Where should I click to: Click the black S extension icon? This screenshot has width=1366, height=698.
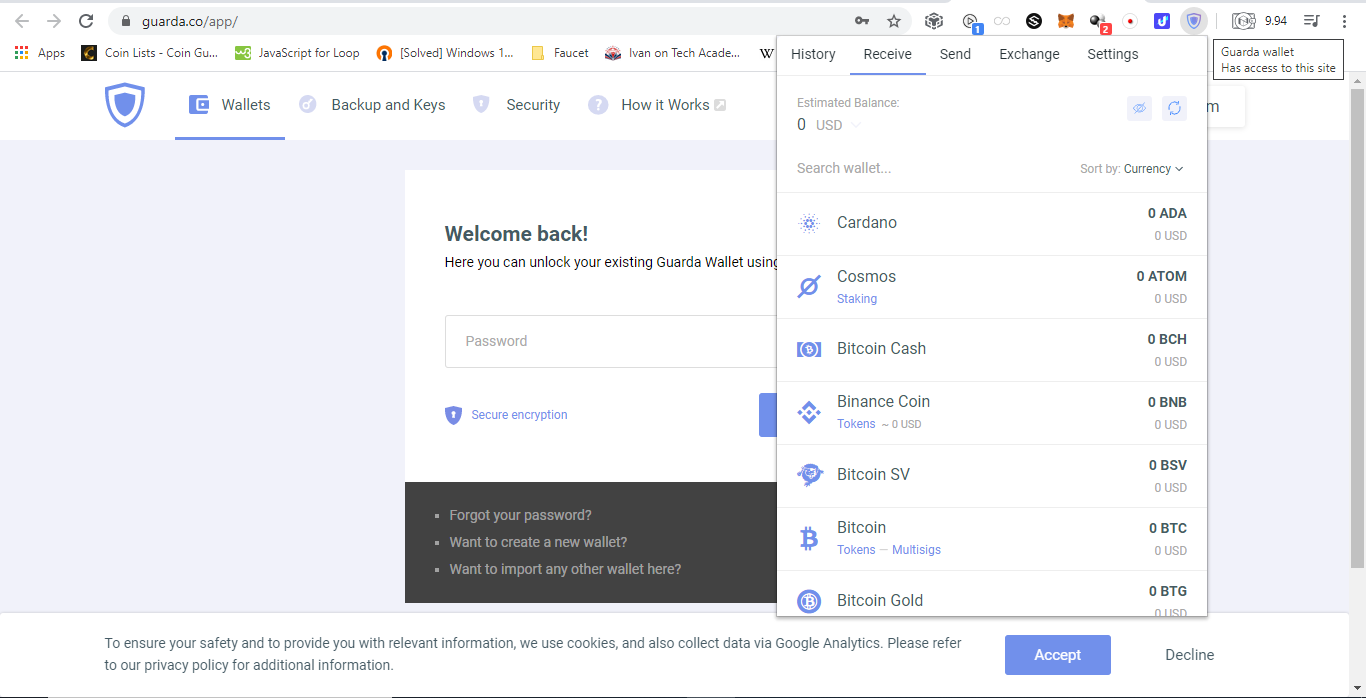1034,21
